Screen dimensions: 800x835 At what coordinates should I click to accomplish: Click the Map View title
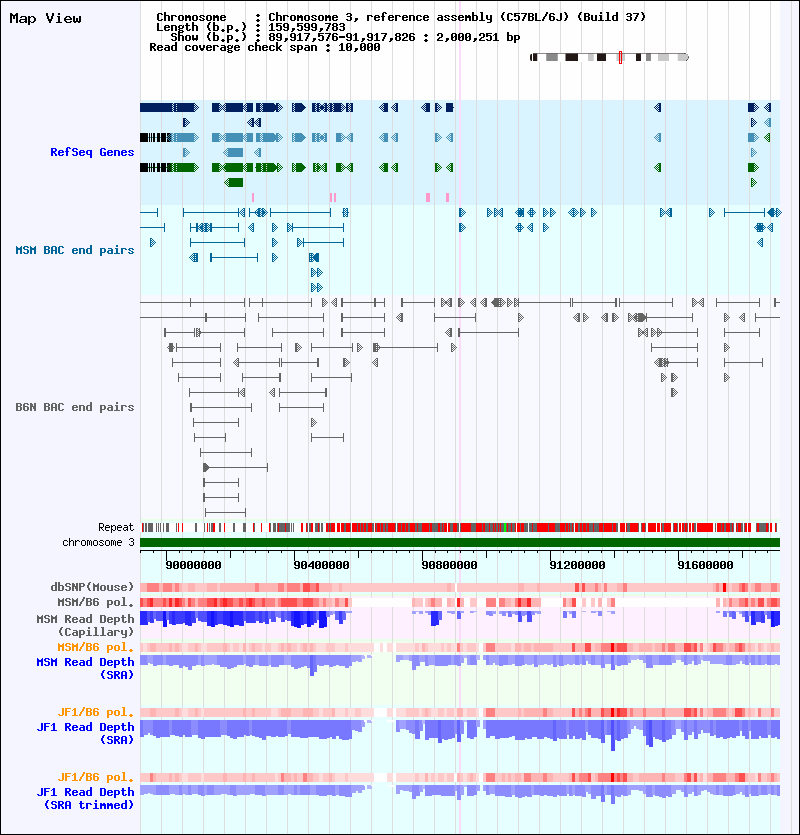pyautogui.click(x=45, y=19)
